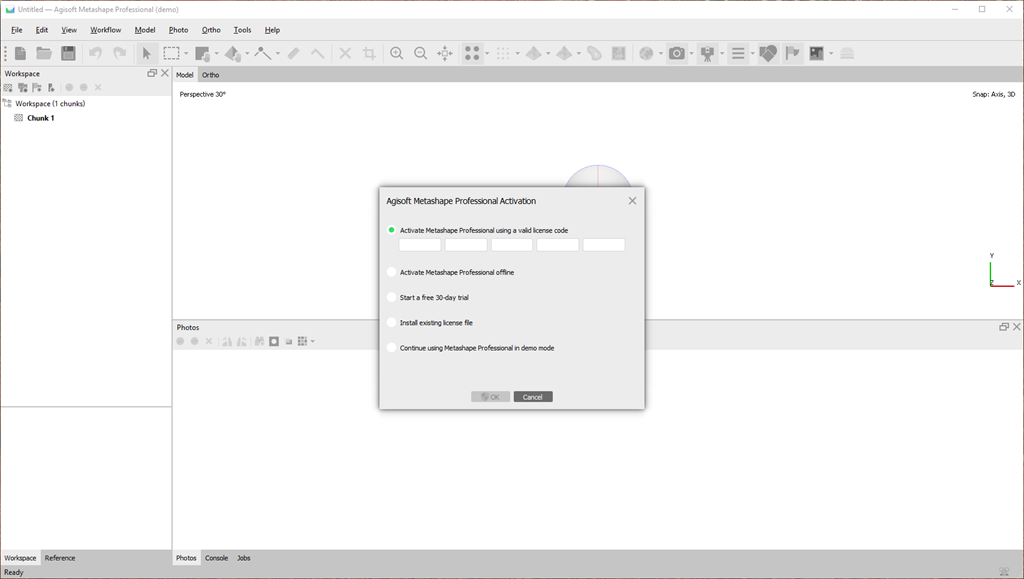Screen dimensions: 1024x579
Task: Click the Crop selection icon
Action: click(x=370, y=54)
